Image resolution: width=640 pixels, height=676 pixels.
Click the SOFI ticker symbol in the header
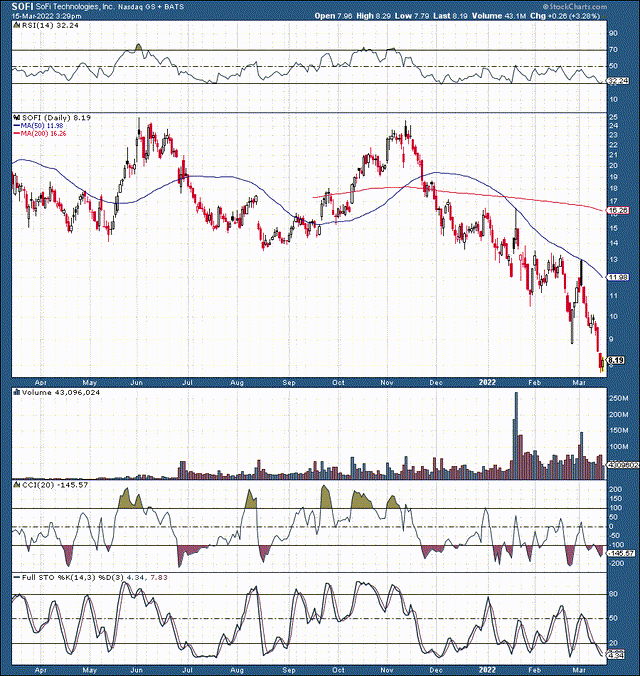pos(22,6)
